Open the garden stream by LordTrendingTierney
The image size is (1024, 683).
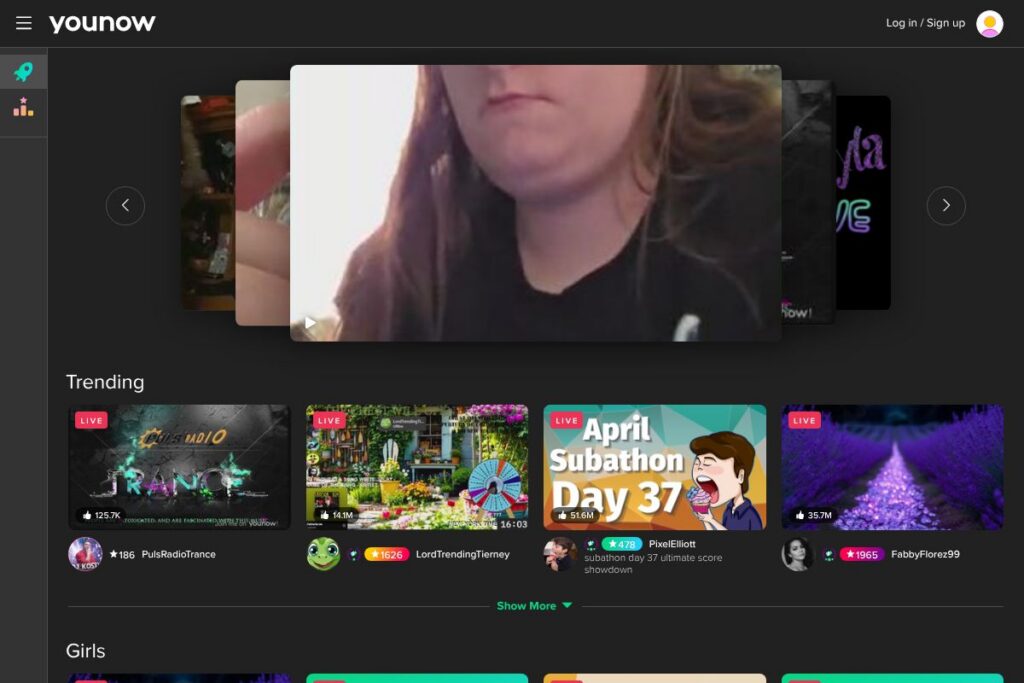pos(417,467)
